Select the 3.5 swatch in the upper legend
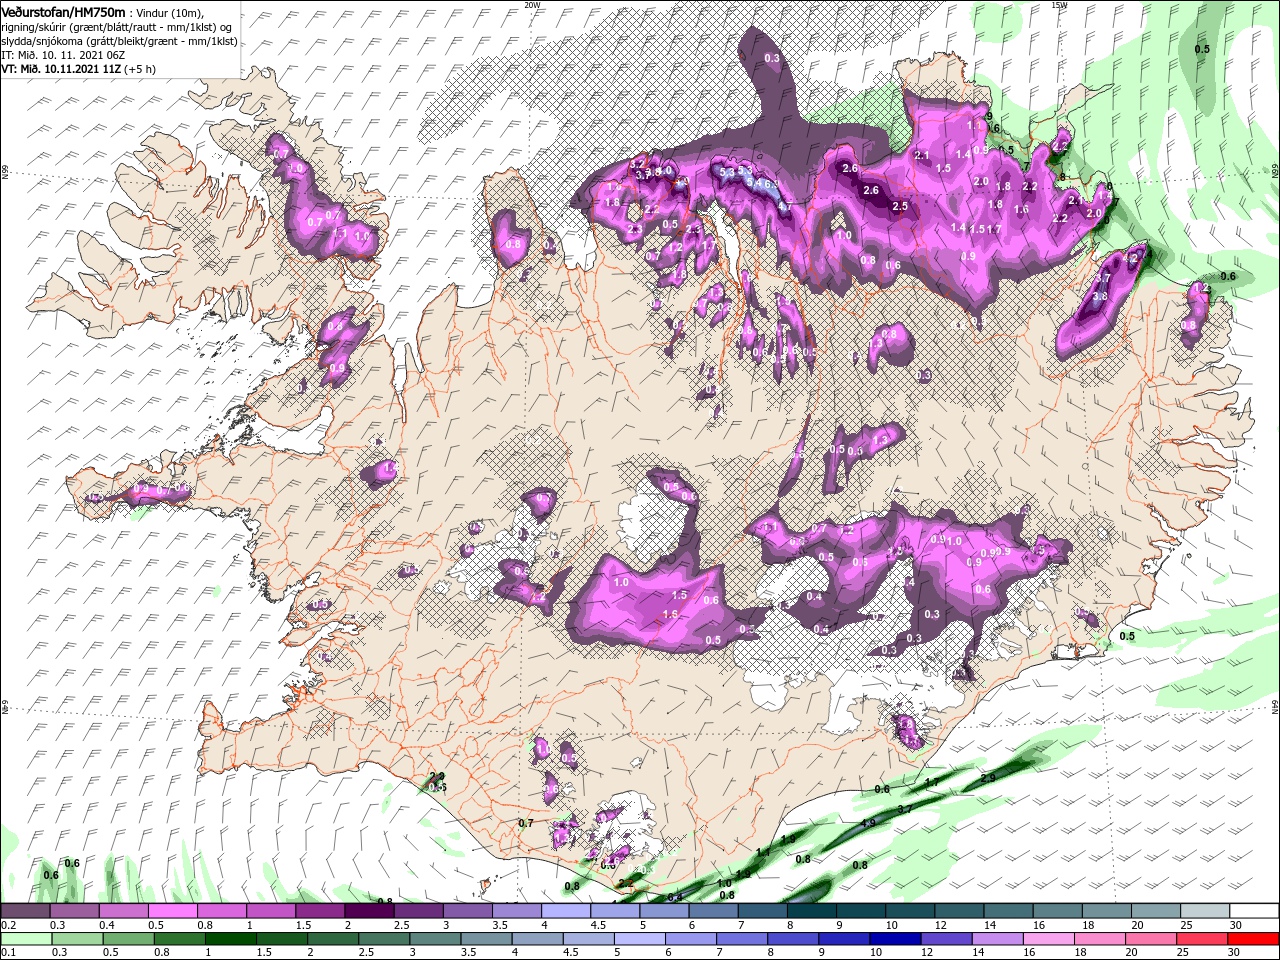Image resolution: width=1280 pixels, height=960 pixels. (516, 911)
